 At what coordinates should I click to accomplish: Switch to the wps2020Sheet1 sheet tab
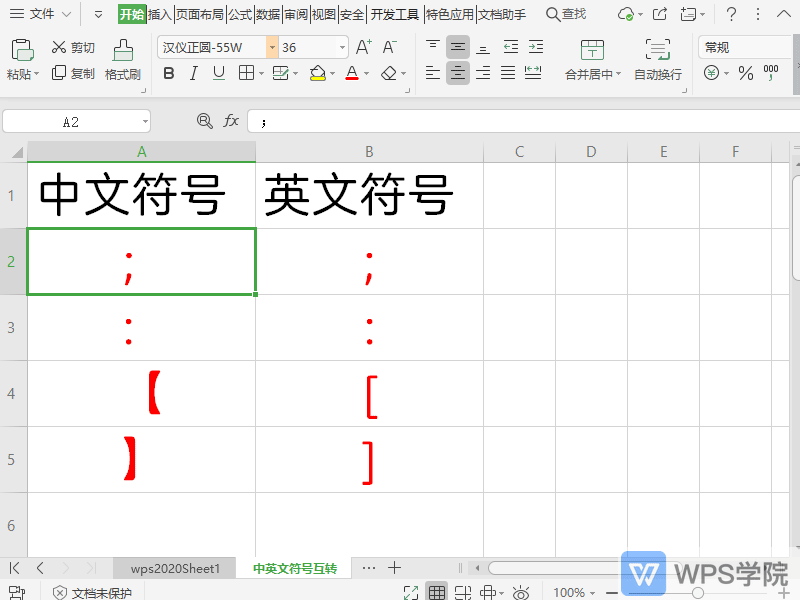click(x=175, y=567)
